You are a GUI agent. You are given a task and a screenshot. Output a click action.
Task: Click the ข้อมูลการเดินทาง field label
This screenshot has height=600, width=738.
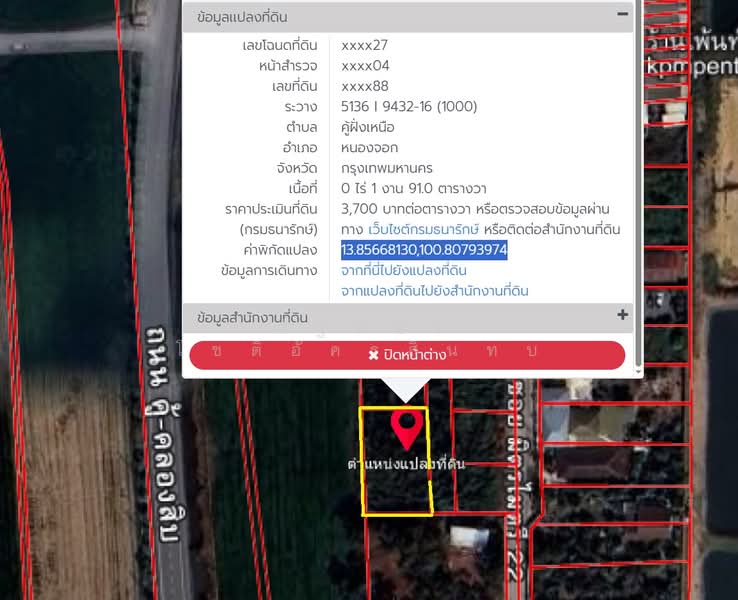click(x=269, y=271)
